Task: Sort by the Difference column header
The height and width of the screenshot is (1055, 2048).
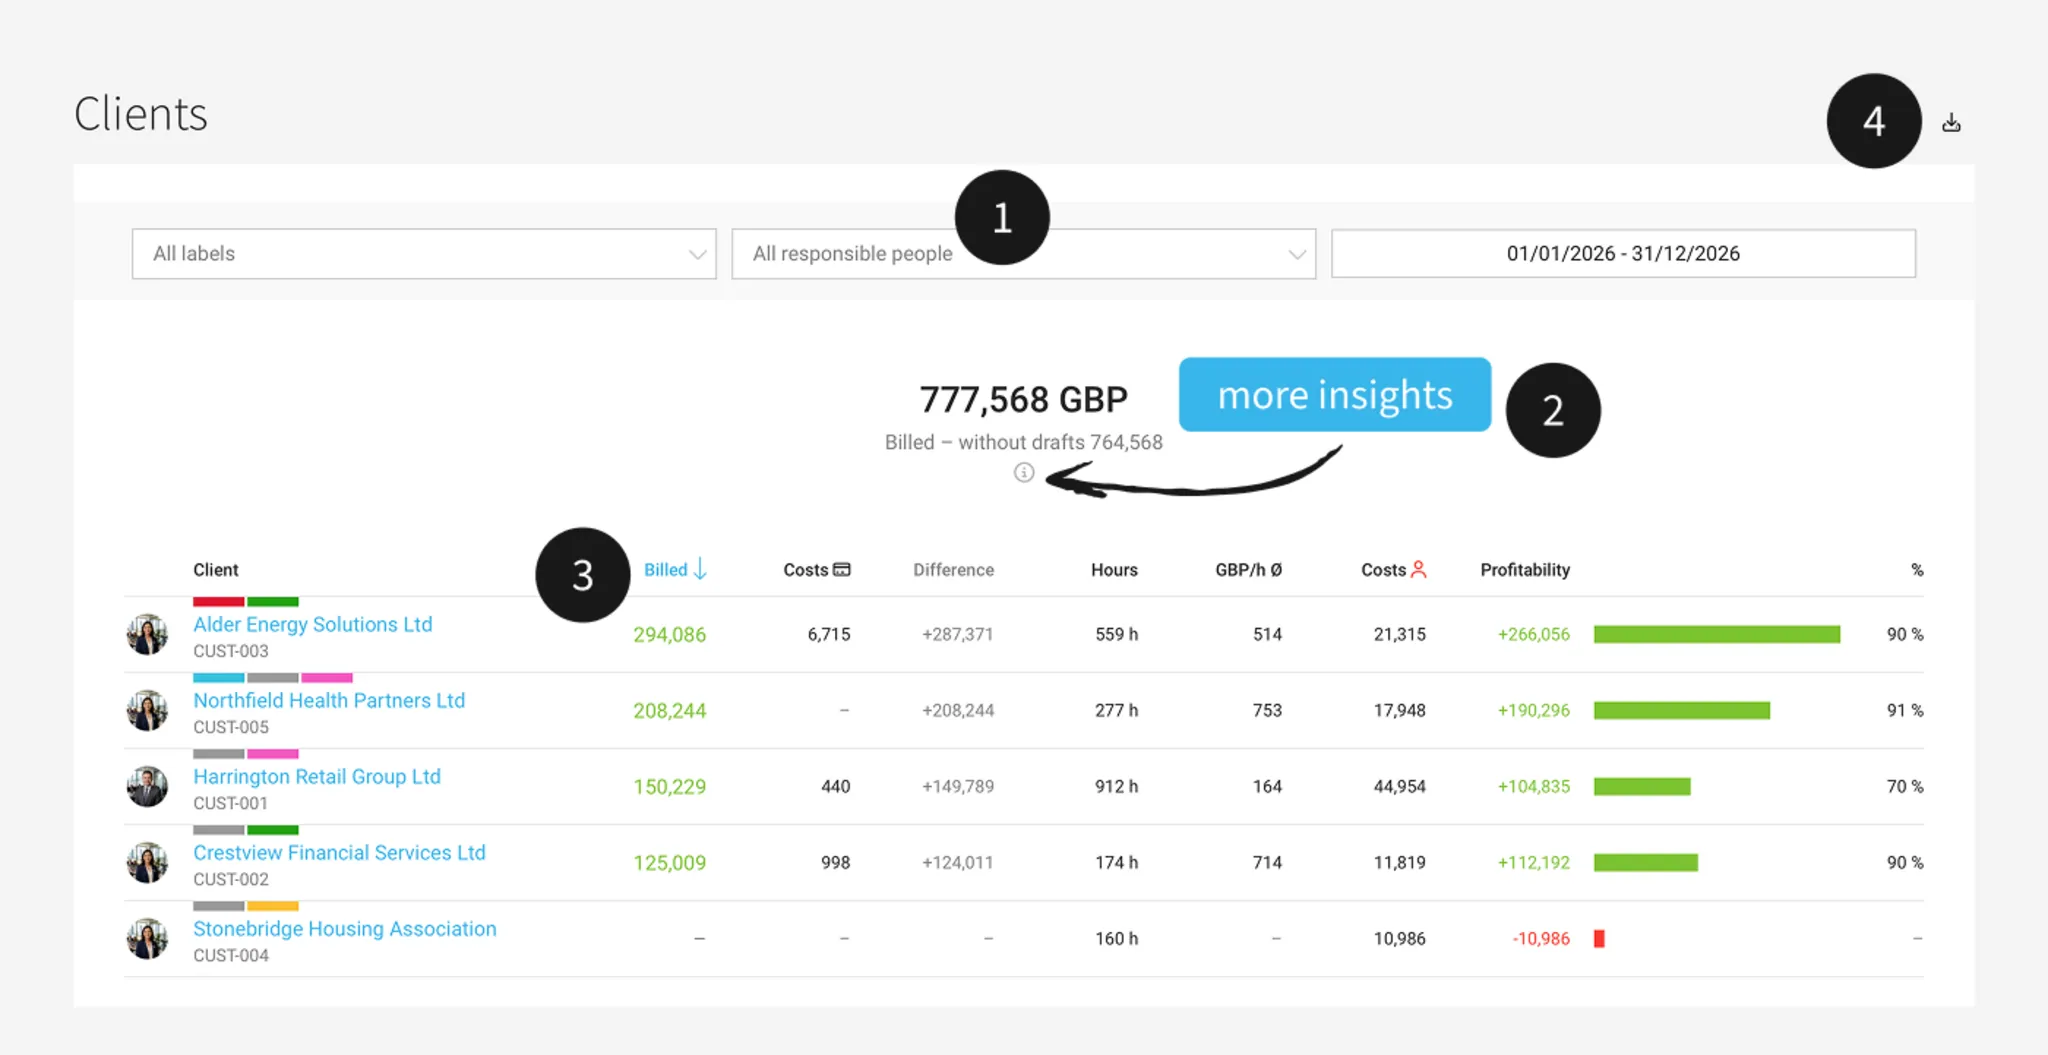Action: 953,569
